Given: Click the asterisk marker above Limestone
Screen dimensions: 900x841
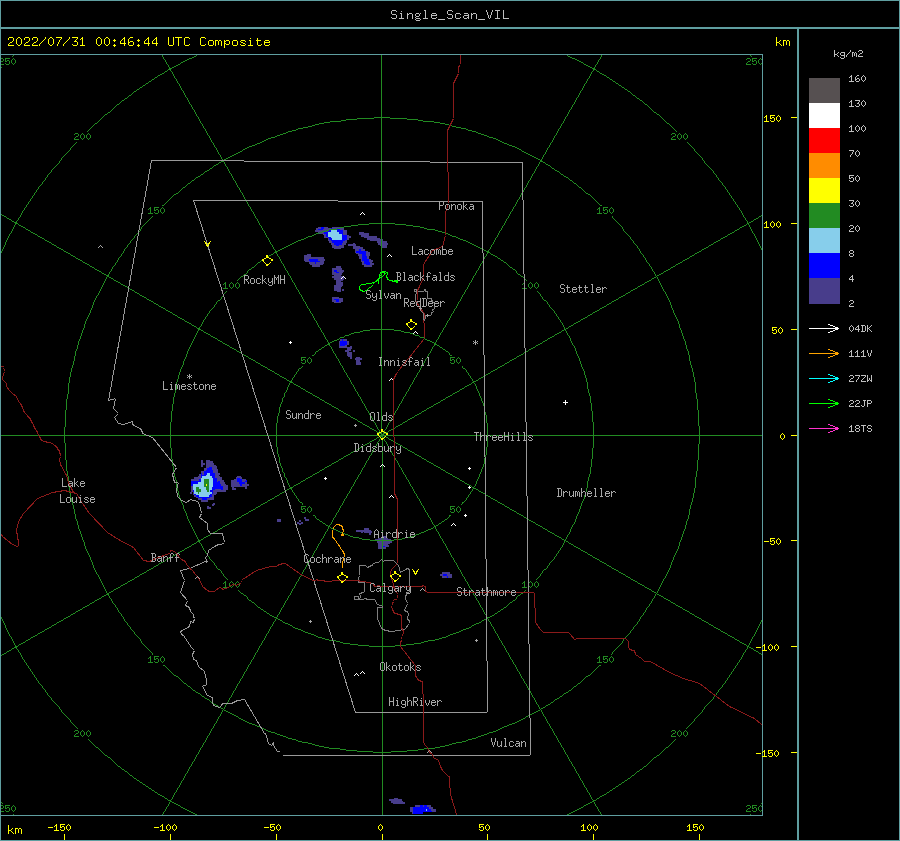Looking at the screenshot, I should coord(189,377).
